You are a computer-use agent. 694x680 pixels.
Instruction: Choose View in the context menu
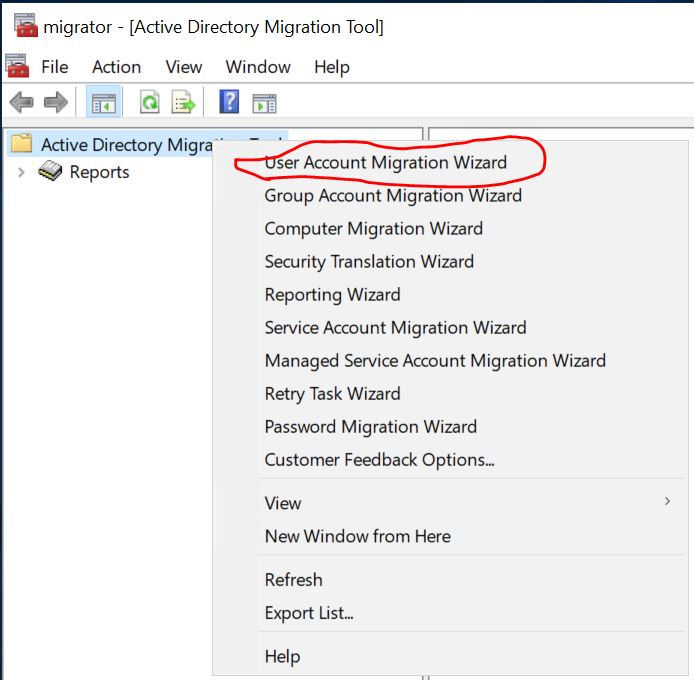[283, 503]
